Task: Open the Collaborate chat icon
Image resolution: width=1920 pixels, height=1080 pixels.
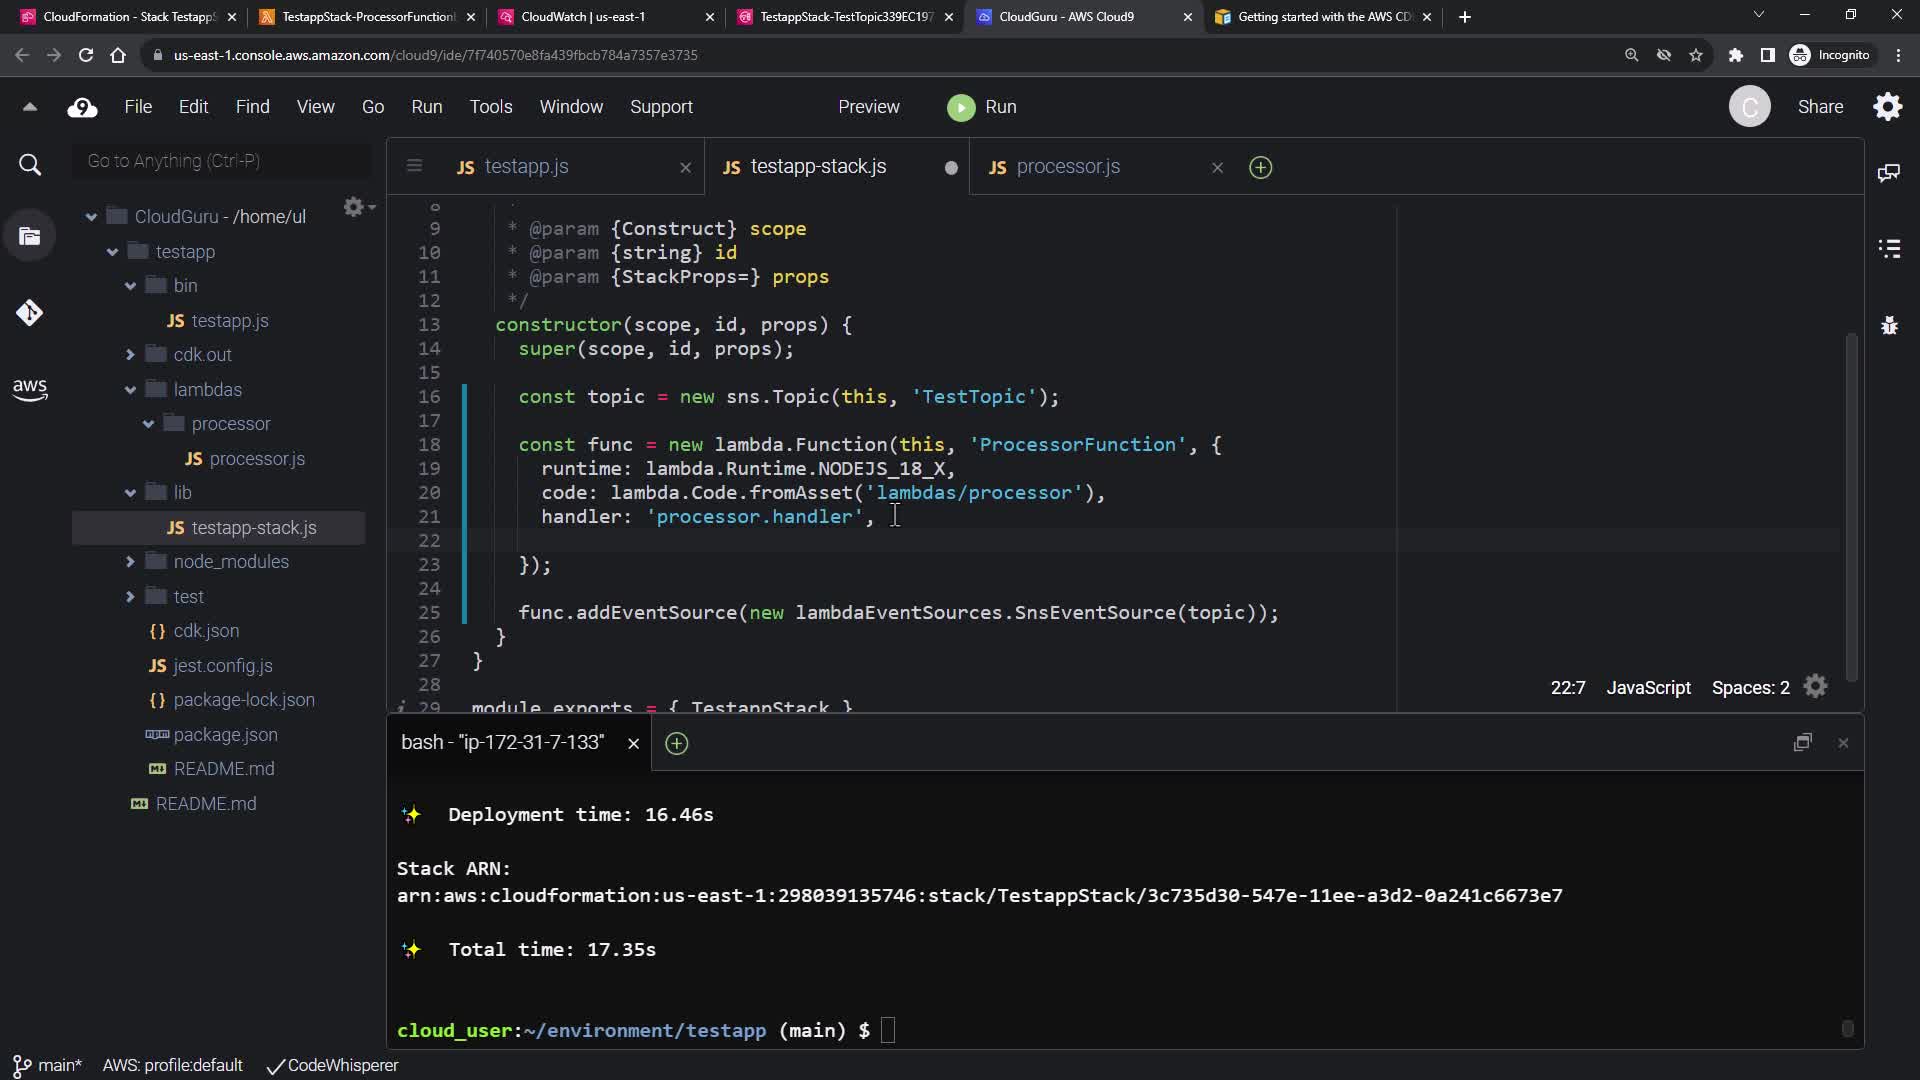Action: tap(1889, 173)
